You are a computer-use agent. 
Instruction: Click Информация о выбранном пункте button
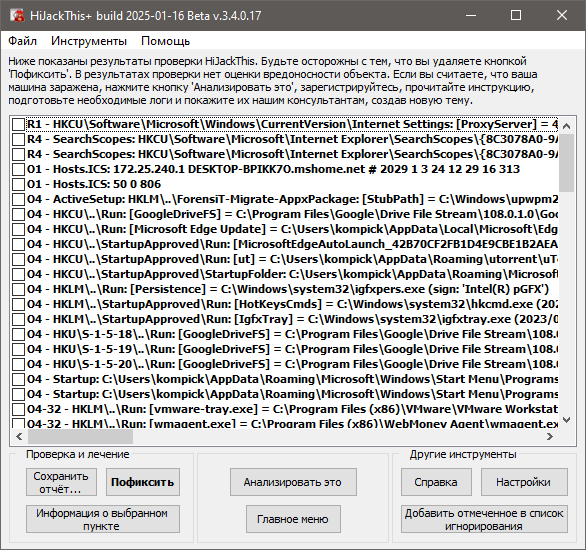pyautogui.click(x=103, y=519)
